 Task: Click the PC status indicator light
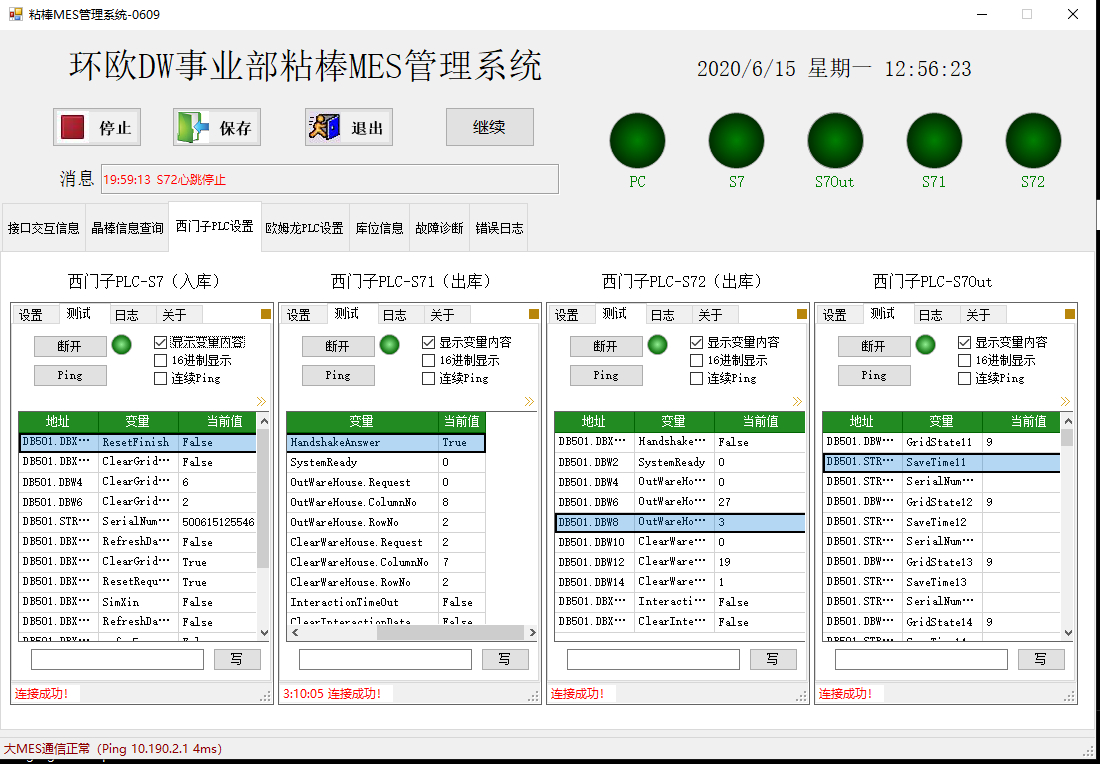(x=637, y=140)
